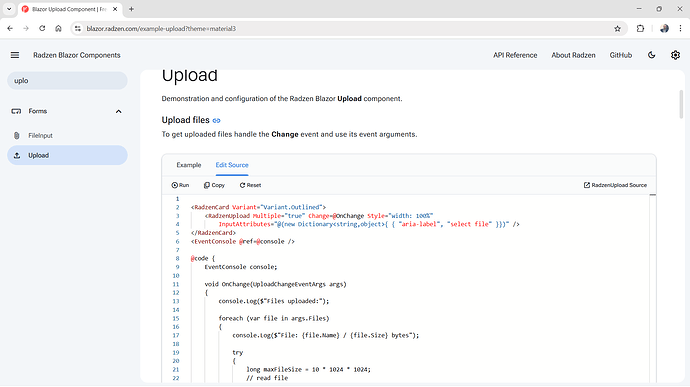Open theme settings gear icon
Image resolution: width=690 pixels, height=387 pixels.
click(675, 55)
